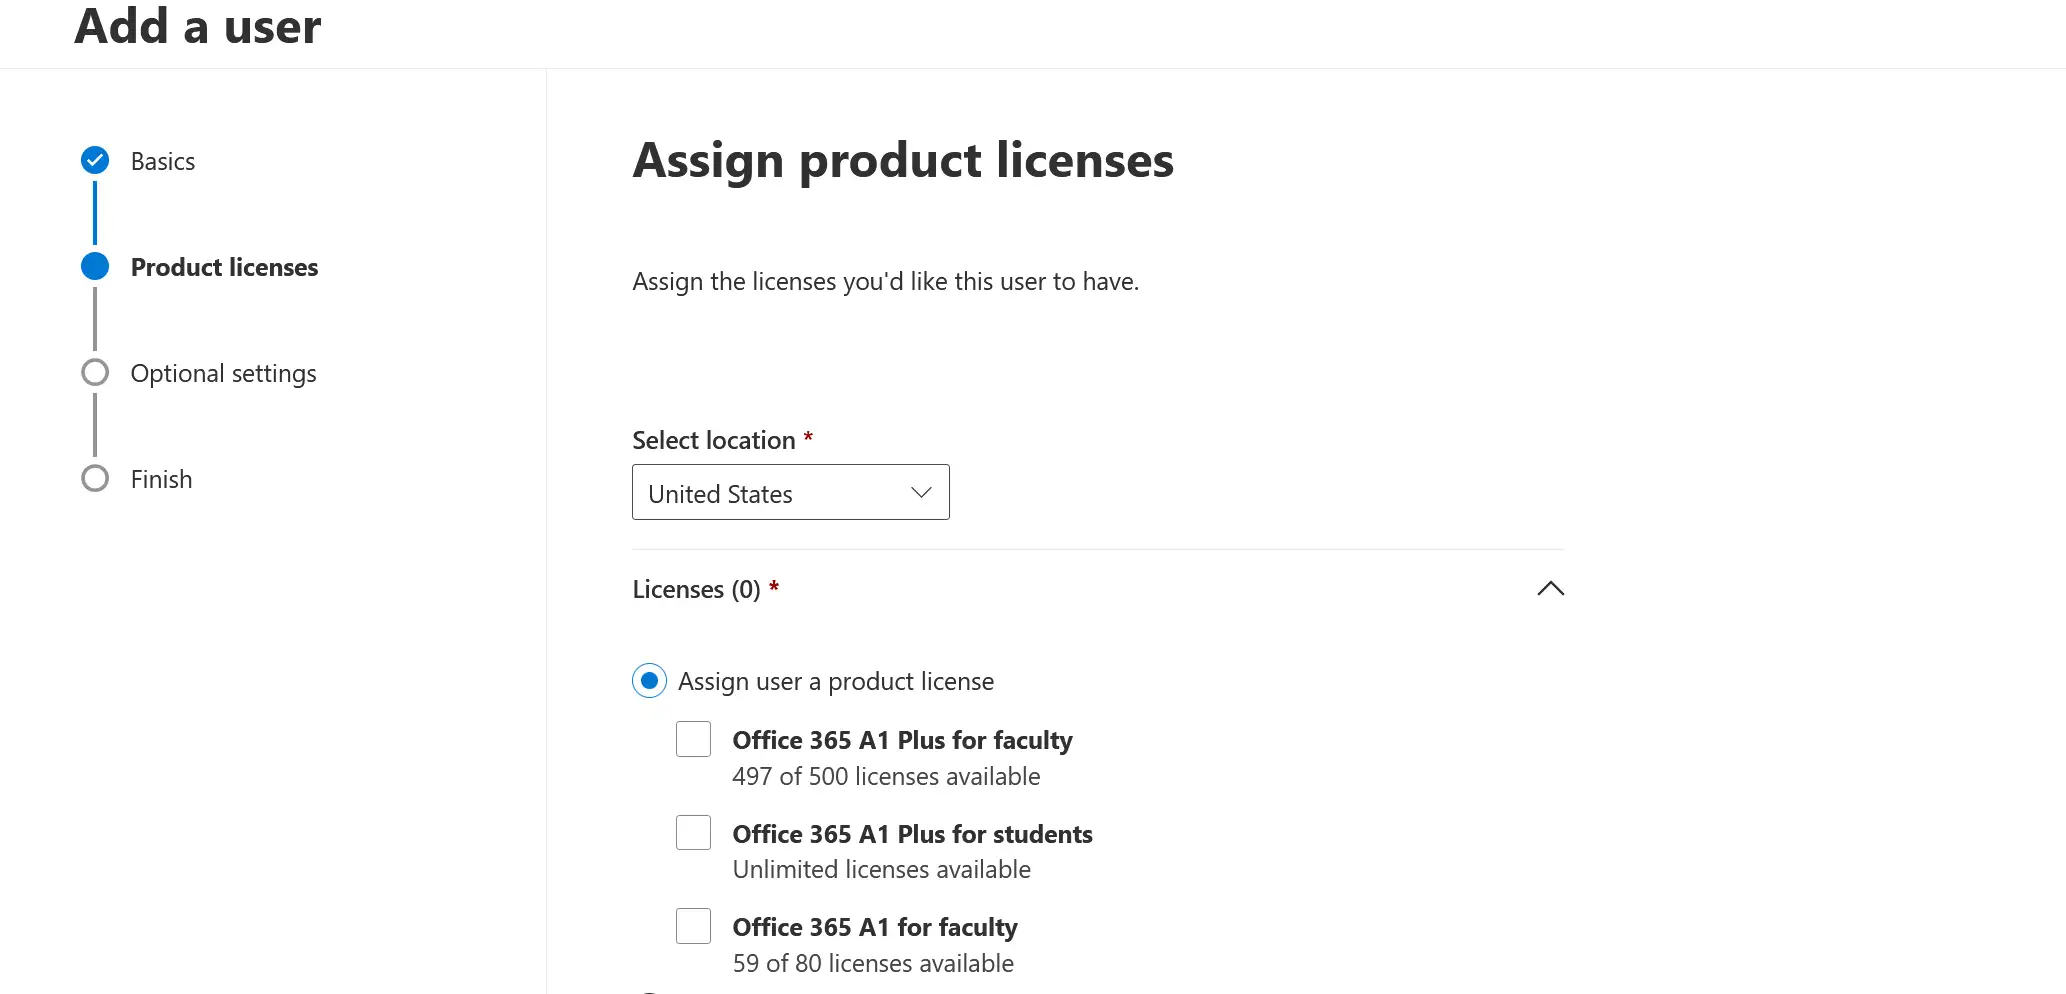Click the 'Office 365 A1 Plus for faculty' label
2066x994 pixels.
(902, 740)
